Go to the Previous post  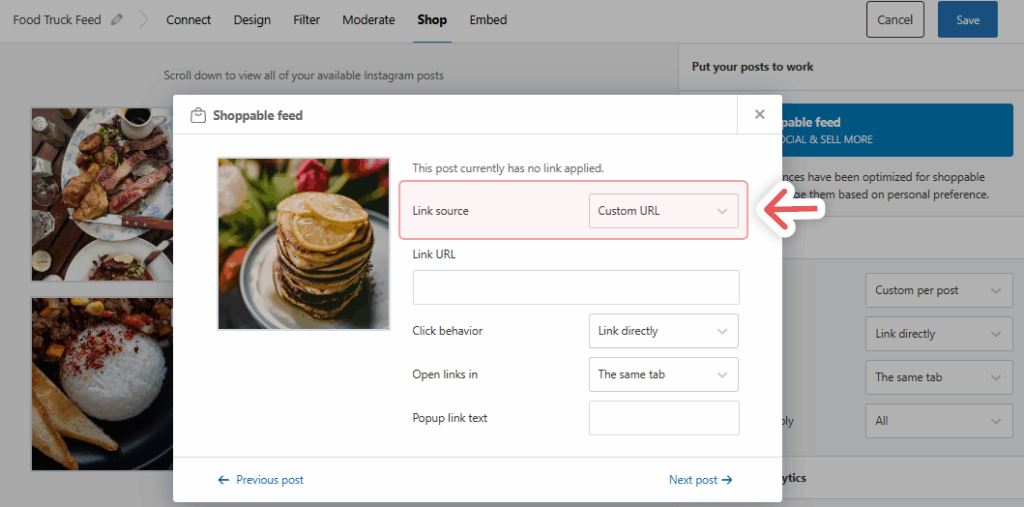[x=261, y=480]
